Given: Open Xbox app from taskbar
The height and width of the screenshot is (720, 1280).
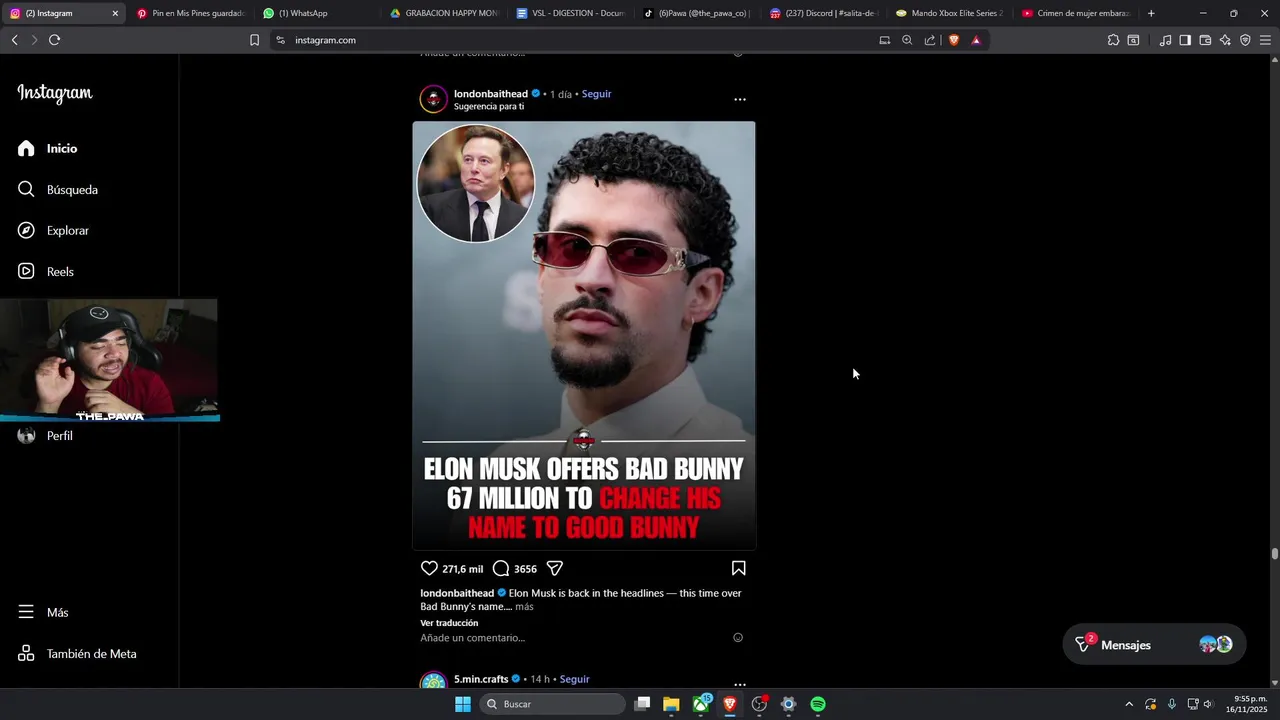Looking at the screenshot, I should point(701,704).
